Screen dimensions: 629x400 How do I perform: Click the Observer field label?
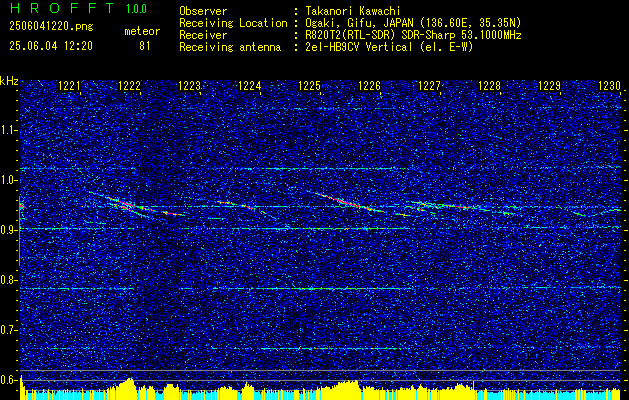coord(203,11)
